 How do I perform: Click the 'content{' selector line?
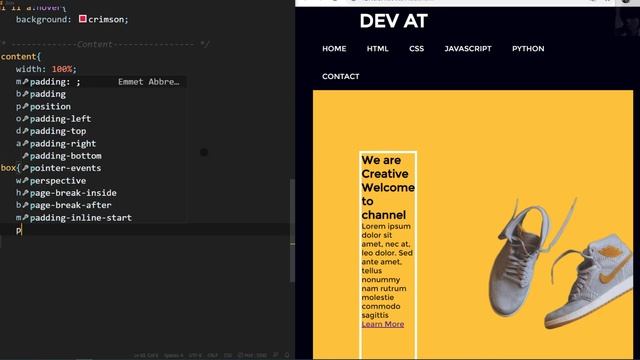coord(21,57)
